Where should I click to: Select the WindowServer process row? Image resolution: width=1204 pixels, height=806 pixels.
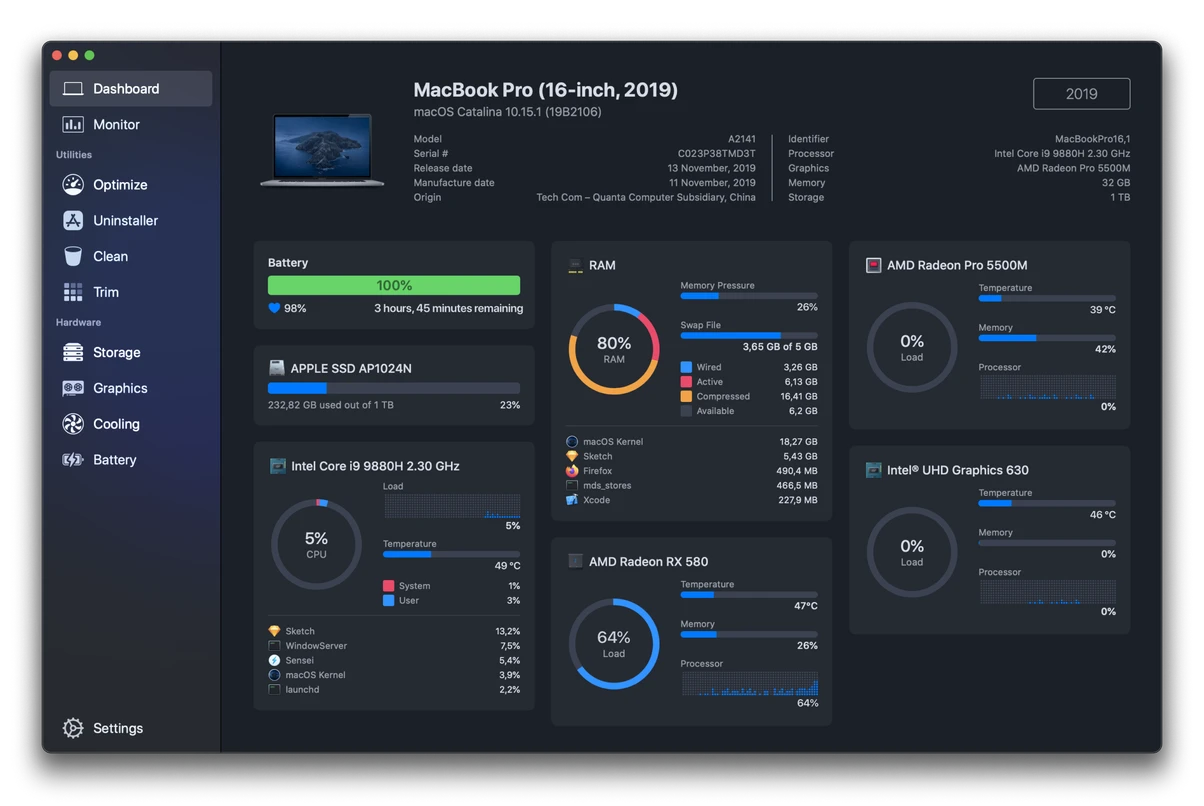(394, 647)
